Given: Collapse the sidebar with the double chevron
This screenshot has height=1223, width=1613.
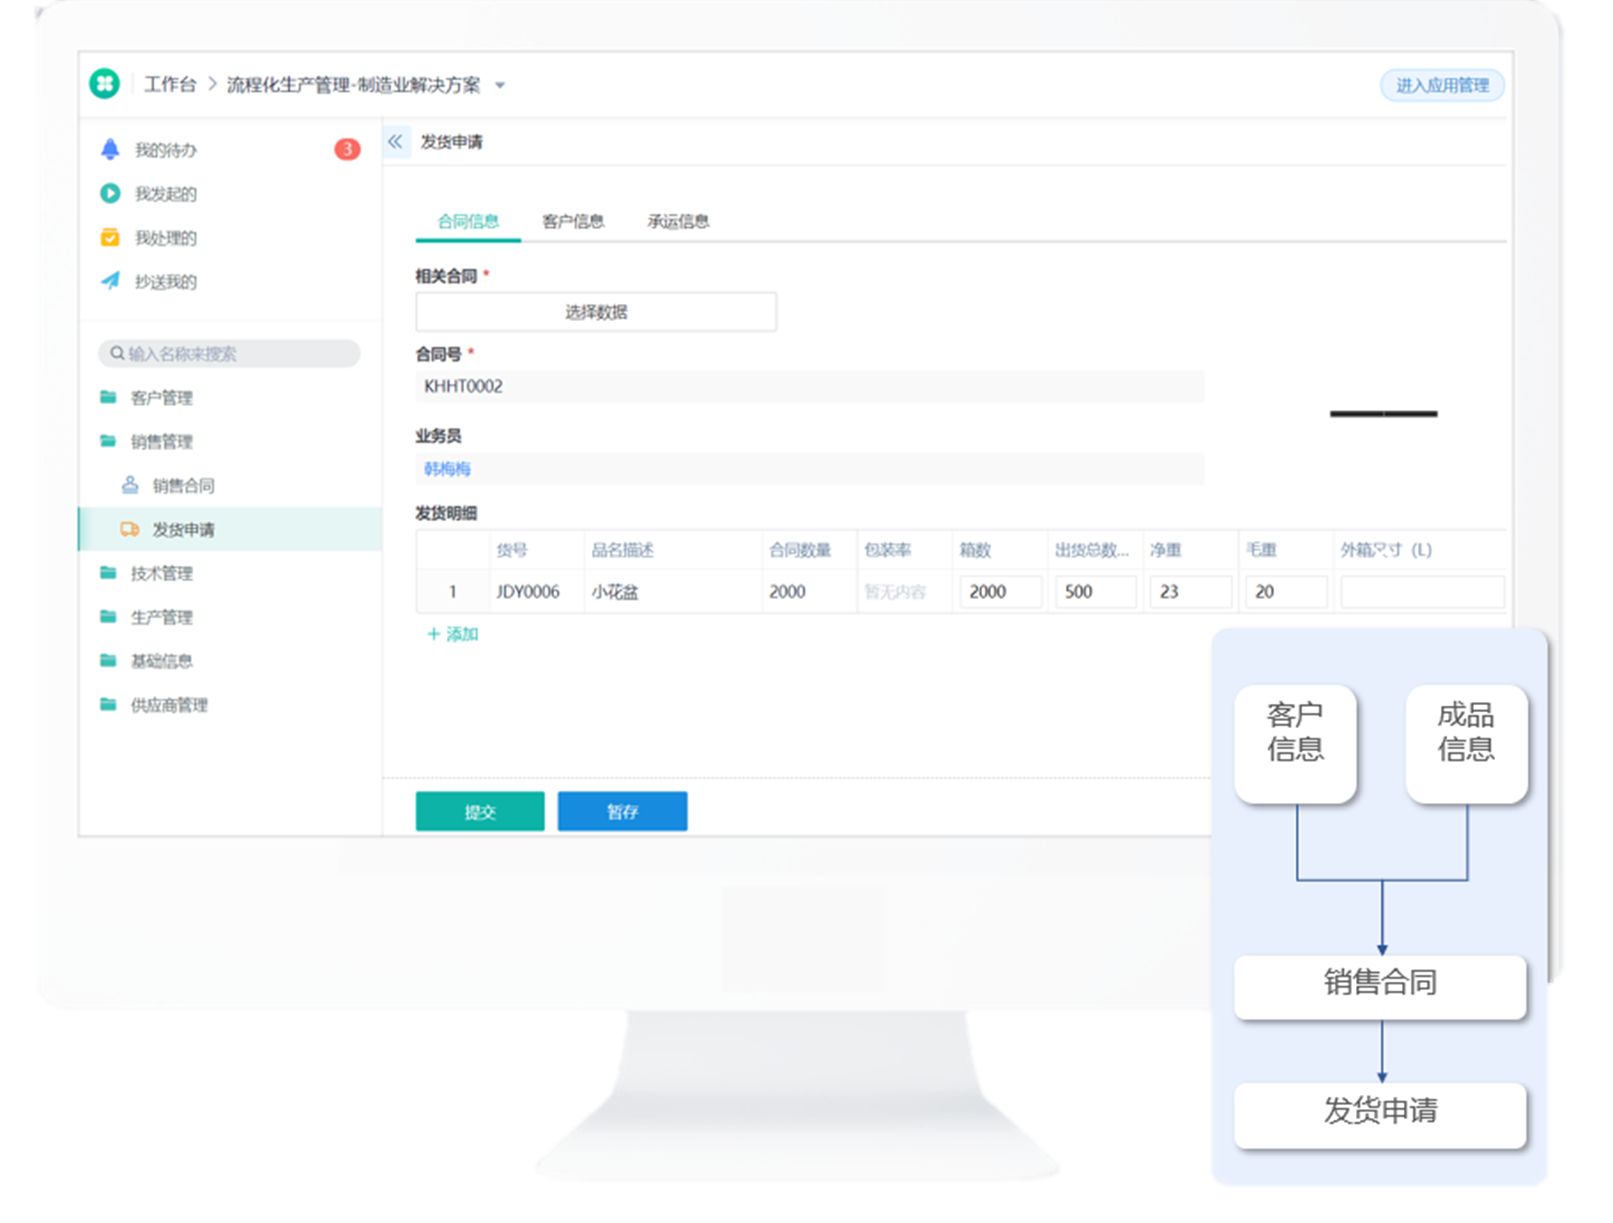Looking at the screenshot, I should (394, 141).
